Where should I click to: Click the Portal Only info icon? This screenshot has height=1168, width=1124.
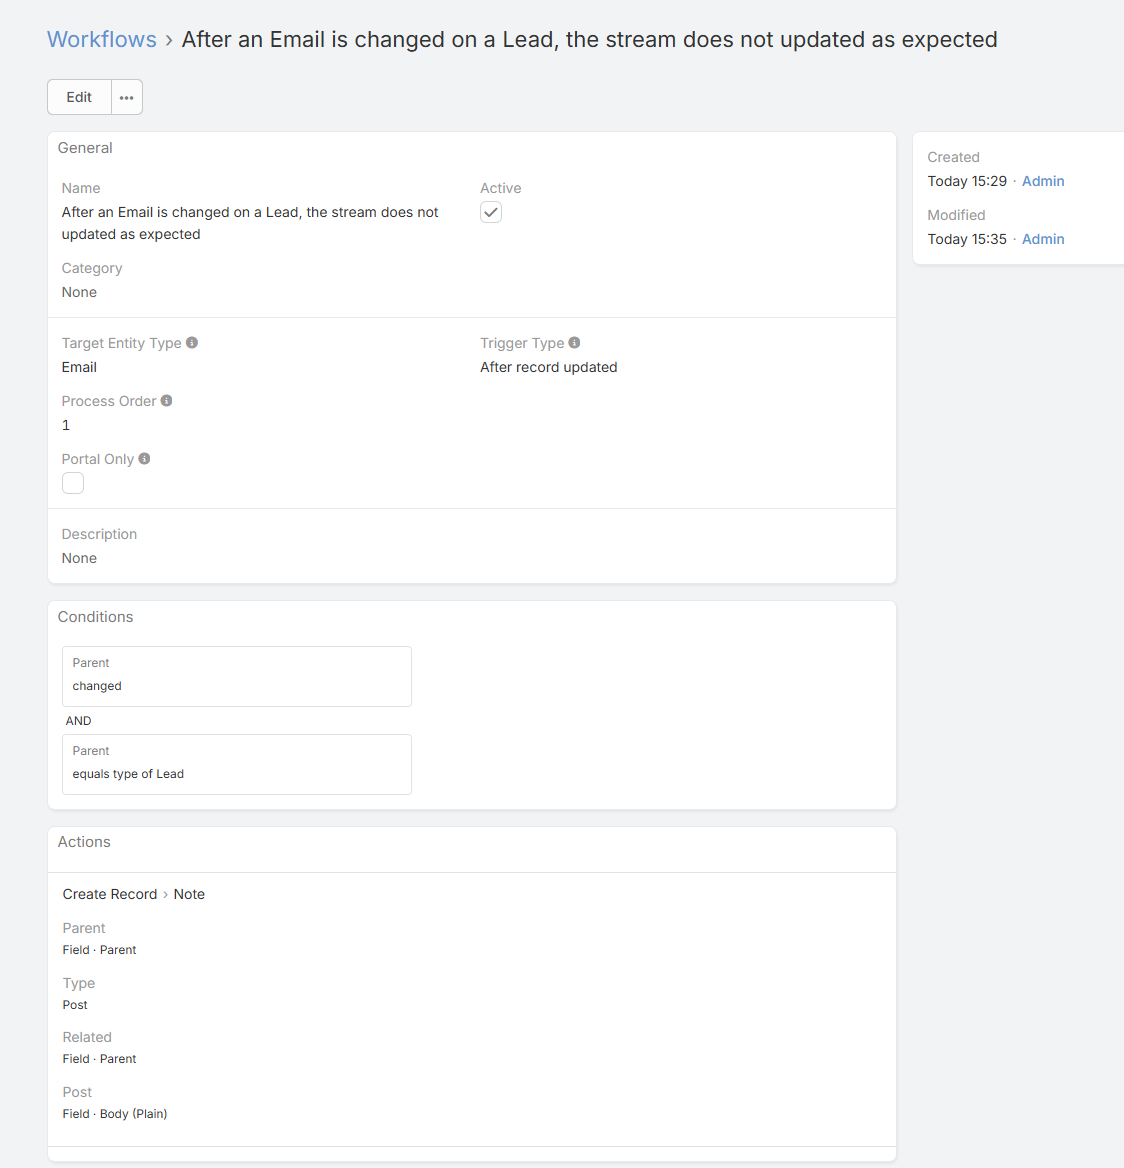pos(144,459)
